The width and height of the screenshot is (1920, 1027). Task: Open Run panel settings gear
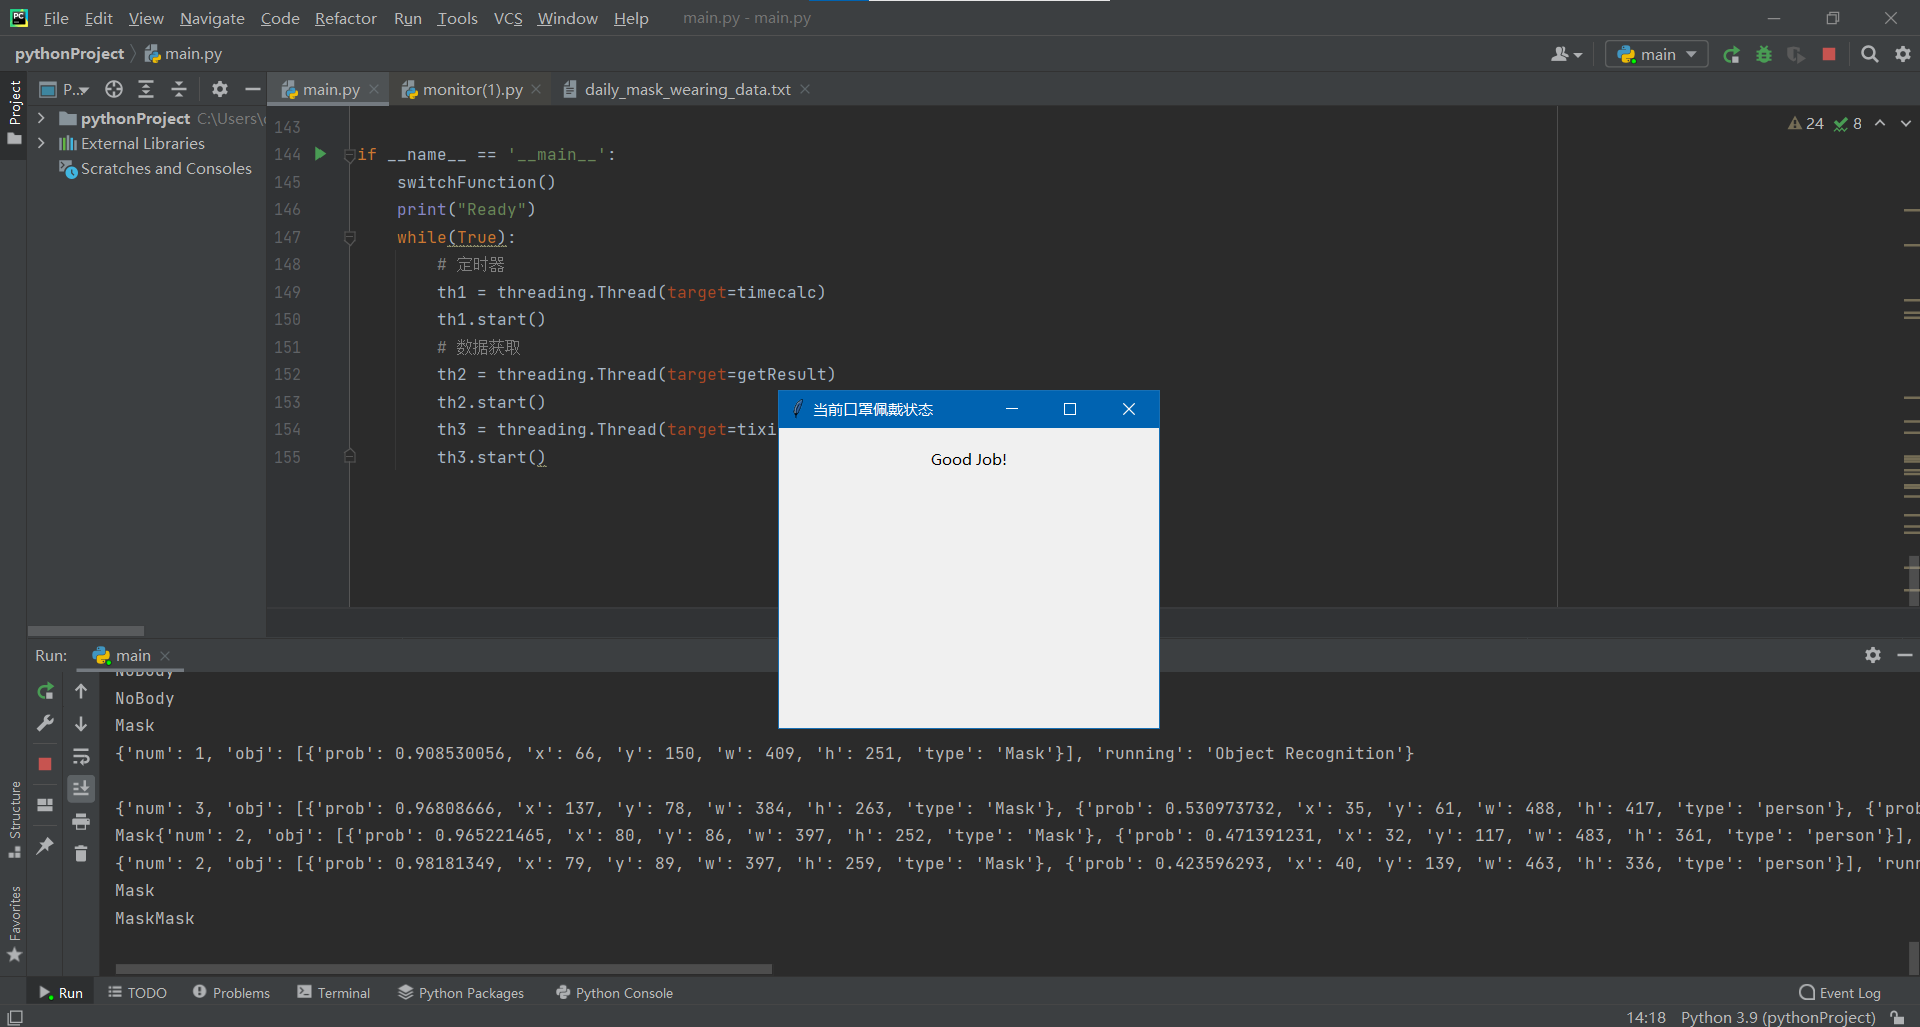[x=1873, y=655]
